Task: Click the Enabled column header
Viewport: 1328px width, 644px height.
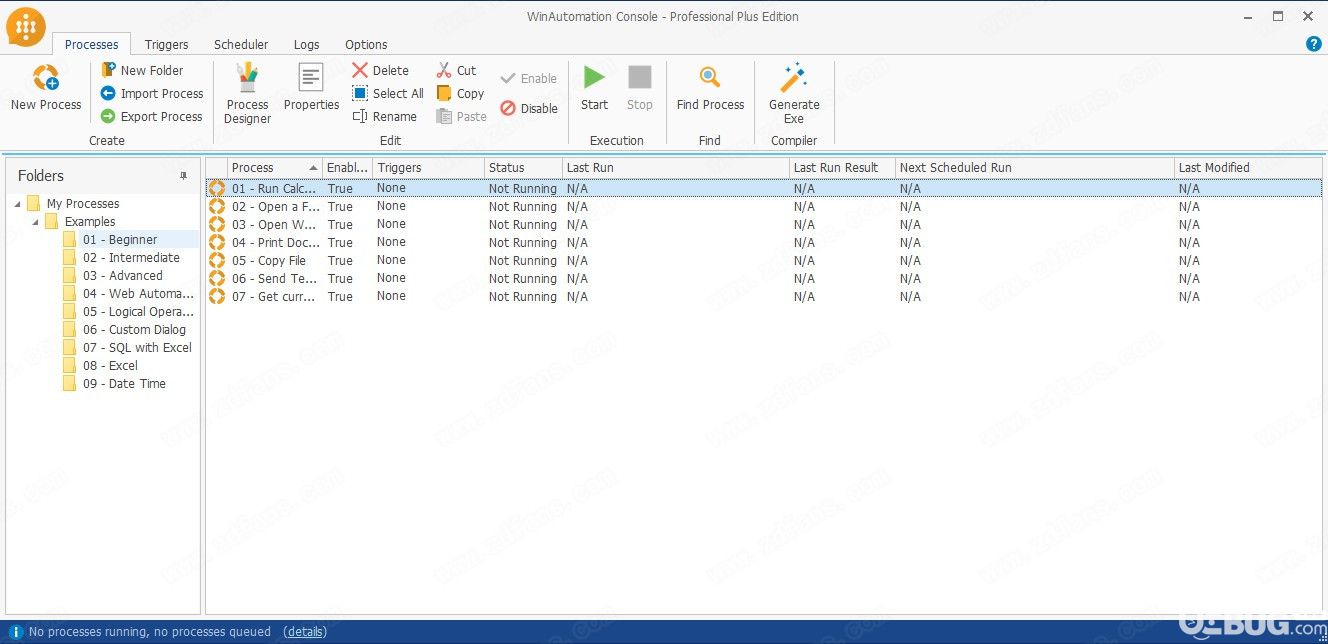Action: click(x=347, y=167)
